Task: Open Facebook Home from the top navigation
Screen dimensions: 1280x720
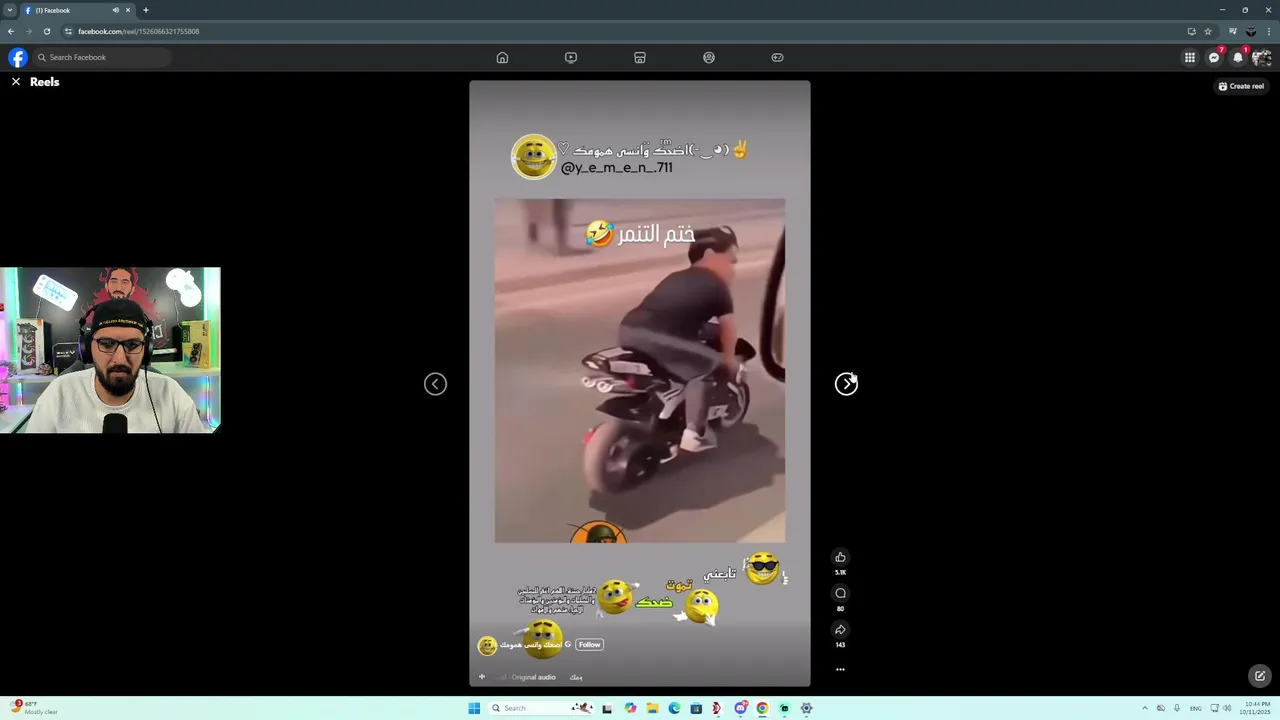Action: tap(502, 57)
